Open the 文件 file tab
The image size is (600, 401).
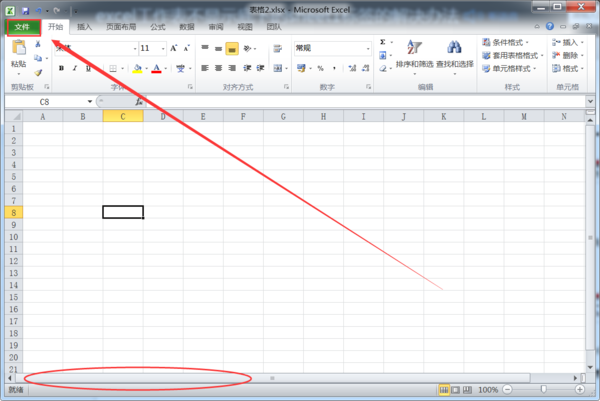click(23, 27)
